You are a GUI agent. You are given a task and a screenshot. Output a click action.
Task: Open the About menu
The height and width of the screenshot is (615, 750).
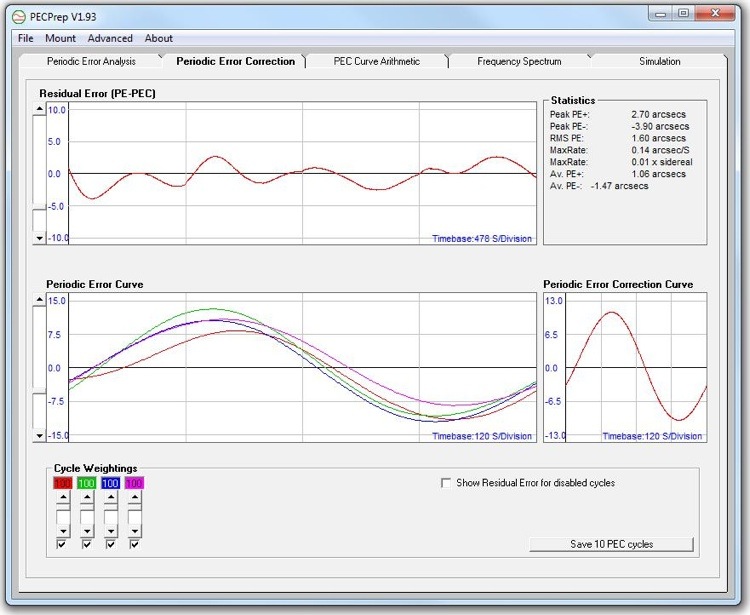pyautogui.click(x=159, y=38)
